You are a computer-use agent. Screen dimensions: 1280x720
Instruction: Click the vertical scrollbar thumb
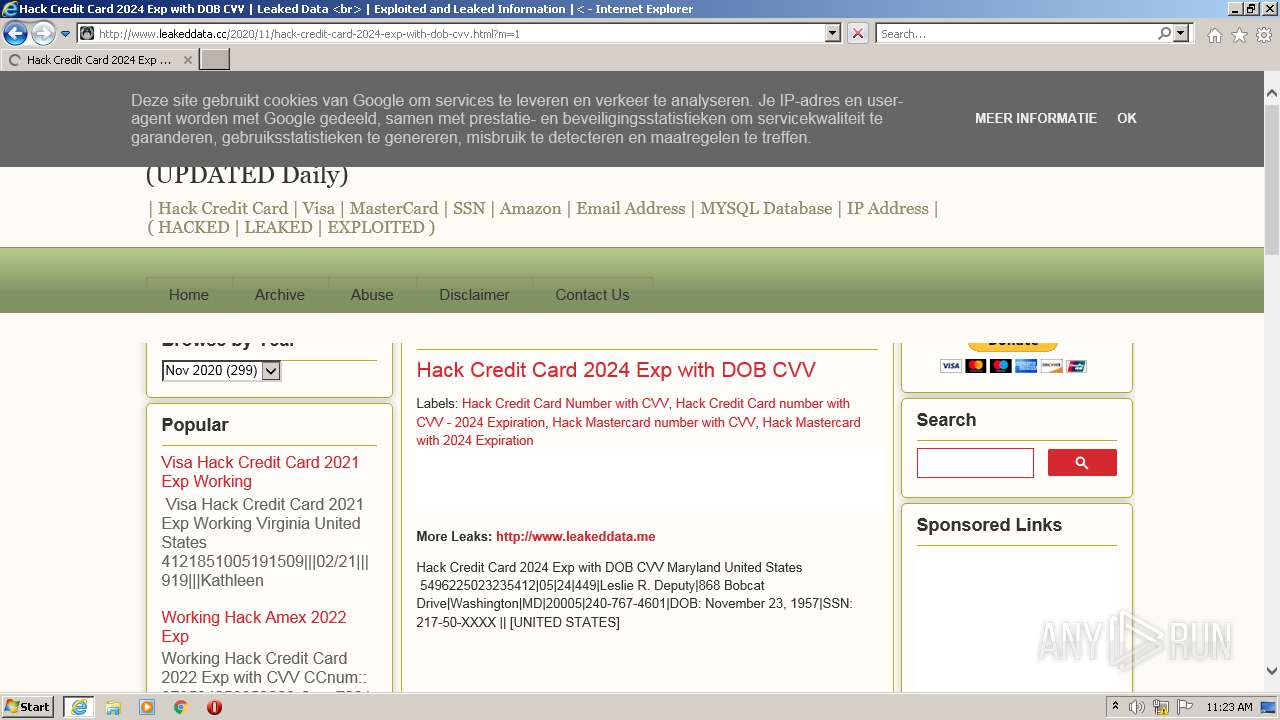1272,178
